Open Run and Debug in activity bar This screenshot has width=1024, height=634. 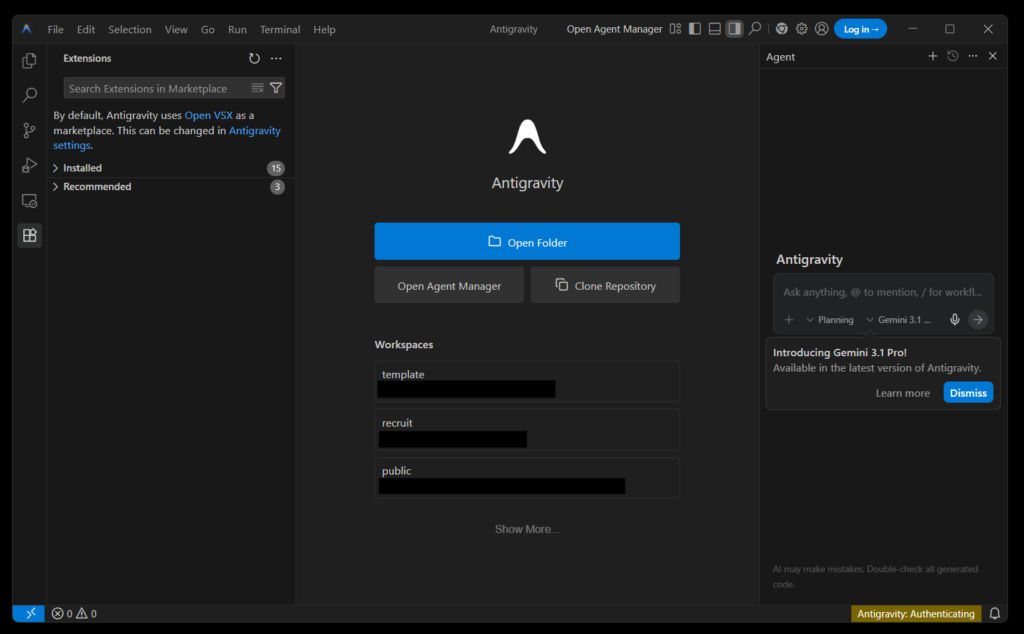[x=29, y=165]
